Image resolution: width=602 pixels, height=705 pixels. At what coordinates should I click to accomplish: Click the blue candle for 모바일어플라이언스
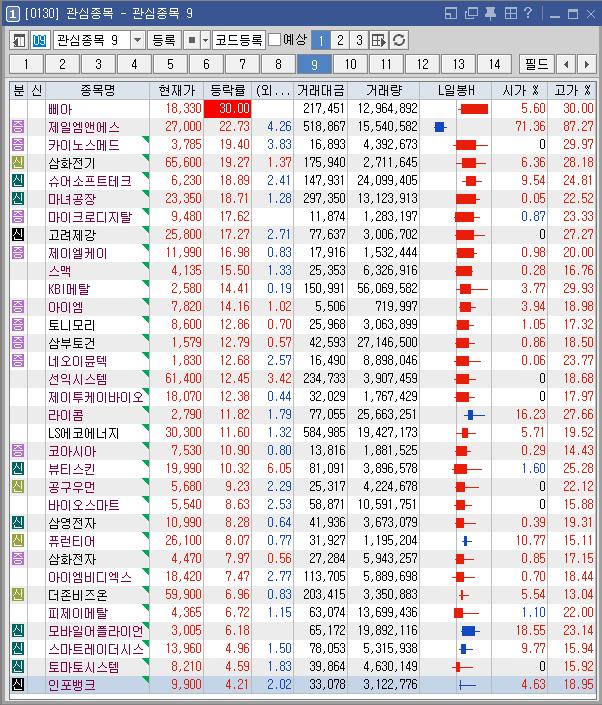click(x=468, y=630)
